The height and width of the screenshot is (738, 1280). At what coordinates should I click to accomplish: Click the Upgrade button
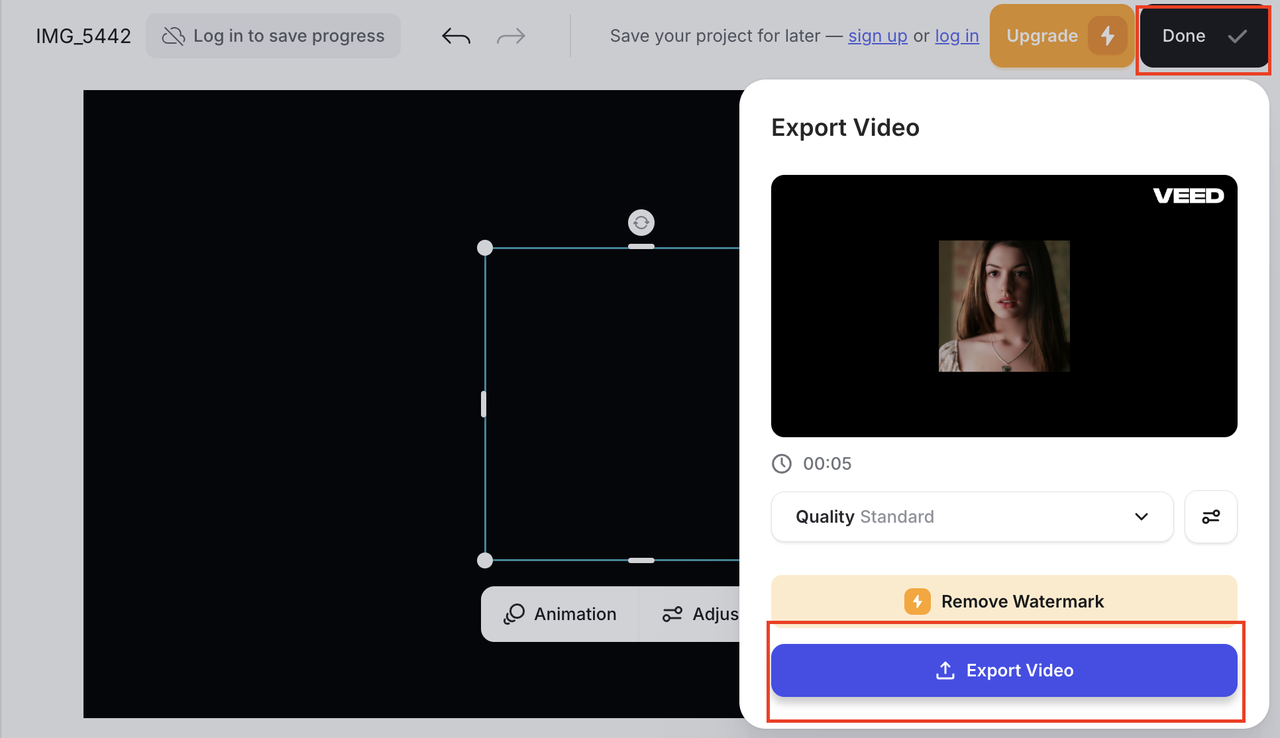(1062, 36)
